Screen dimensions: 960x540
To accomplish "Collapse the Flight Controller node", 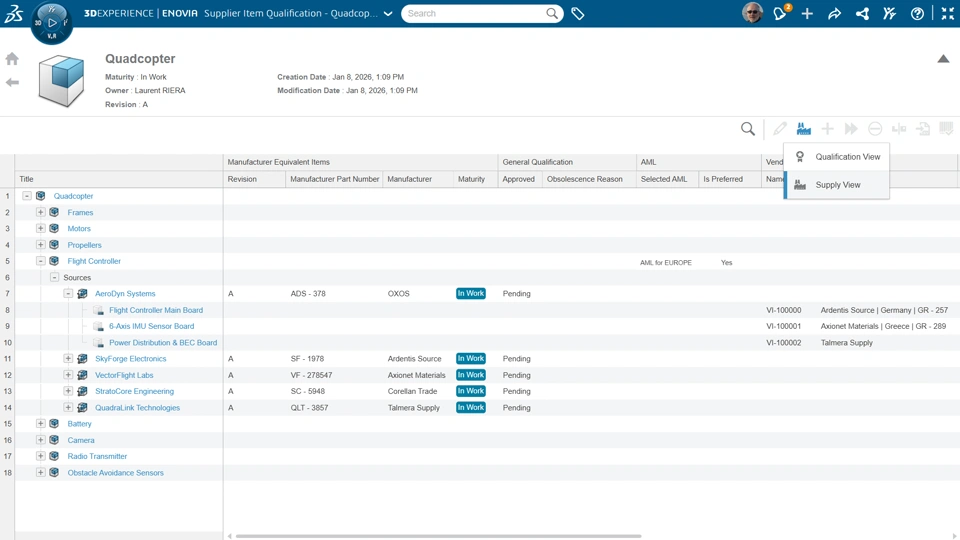I will (x=40, y=261).
